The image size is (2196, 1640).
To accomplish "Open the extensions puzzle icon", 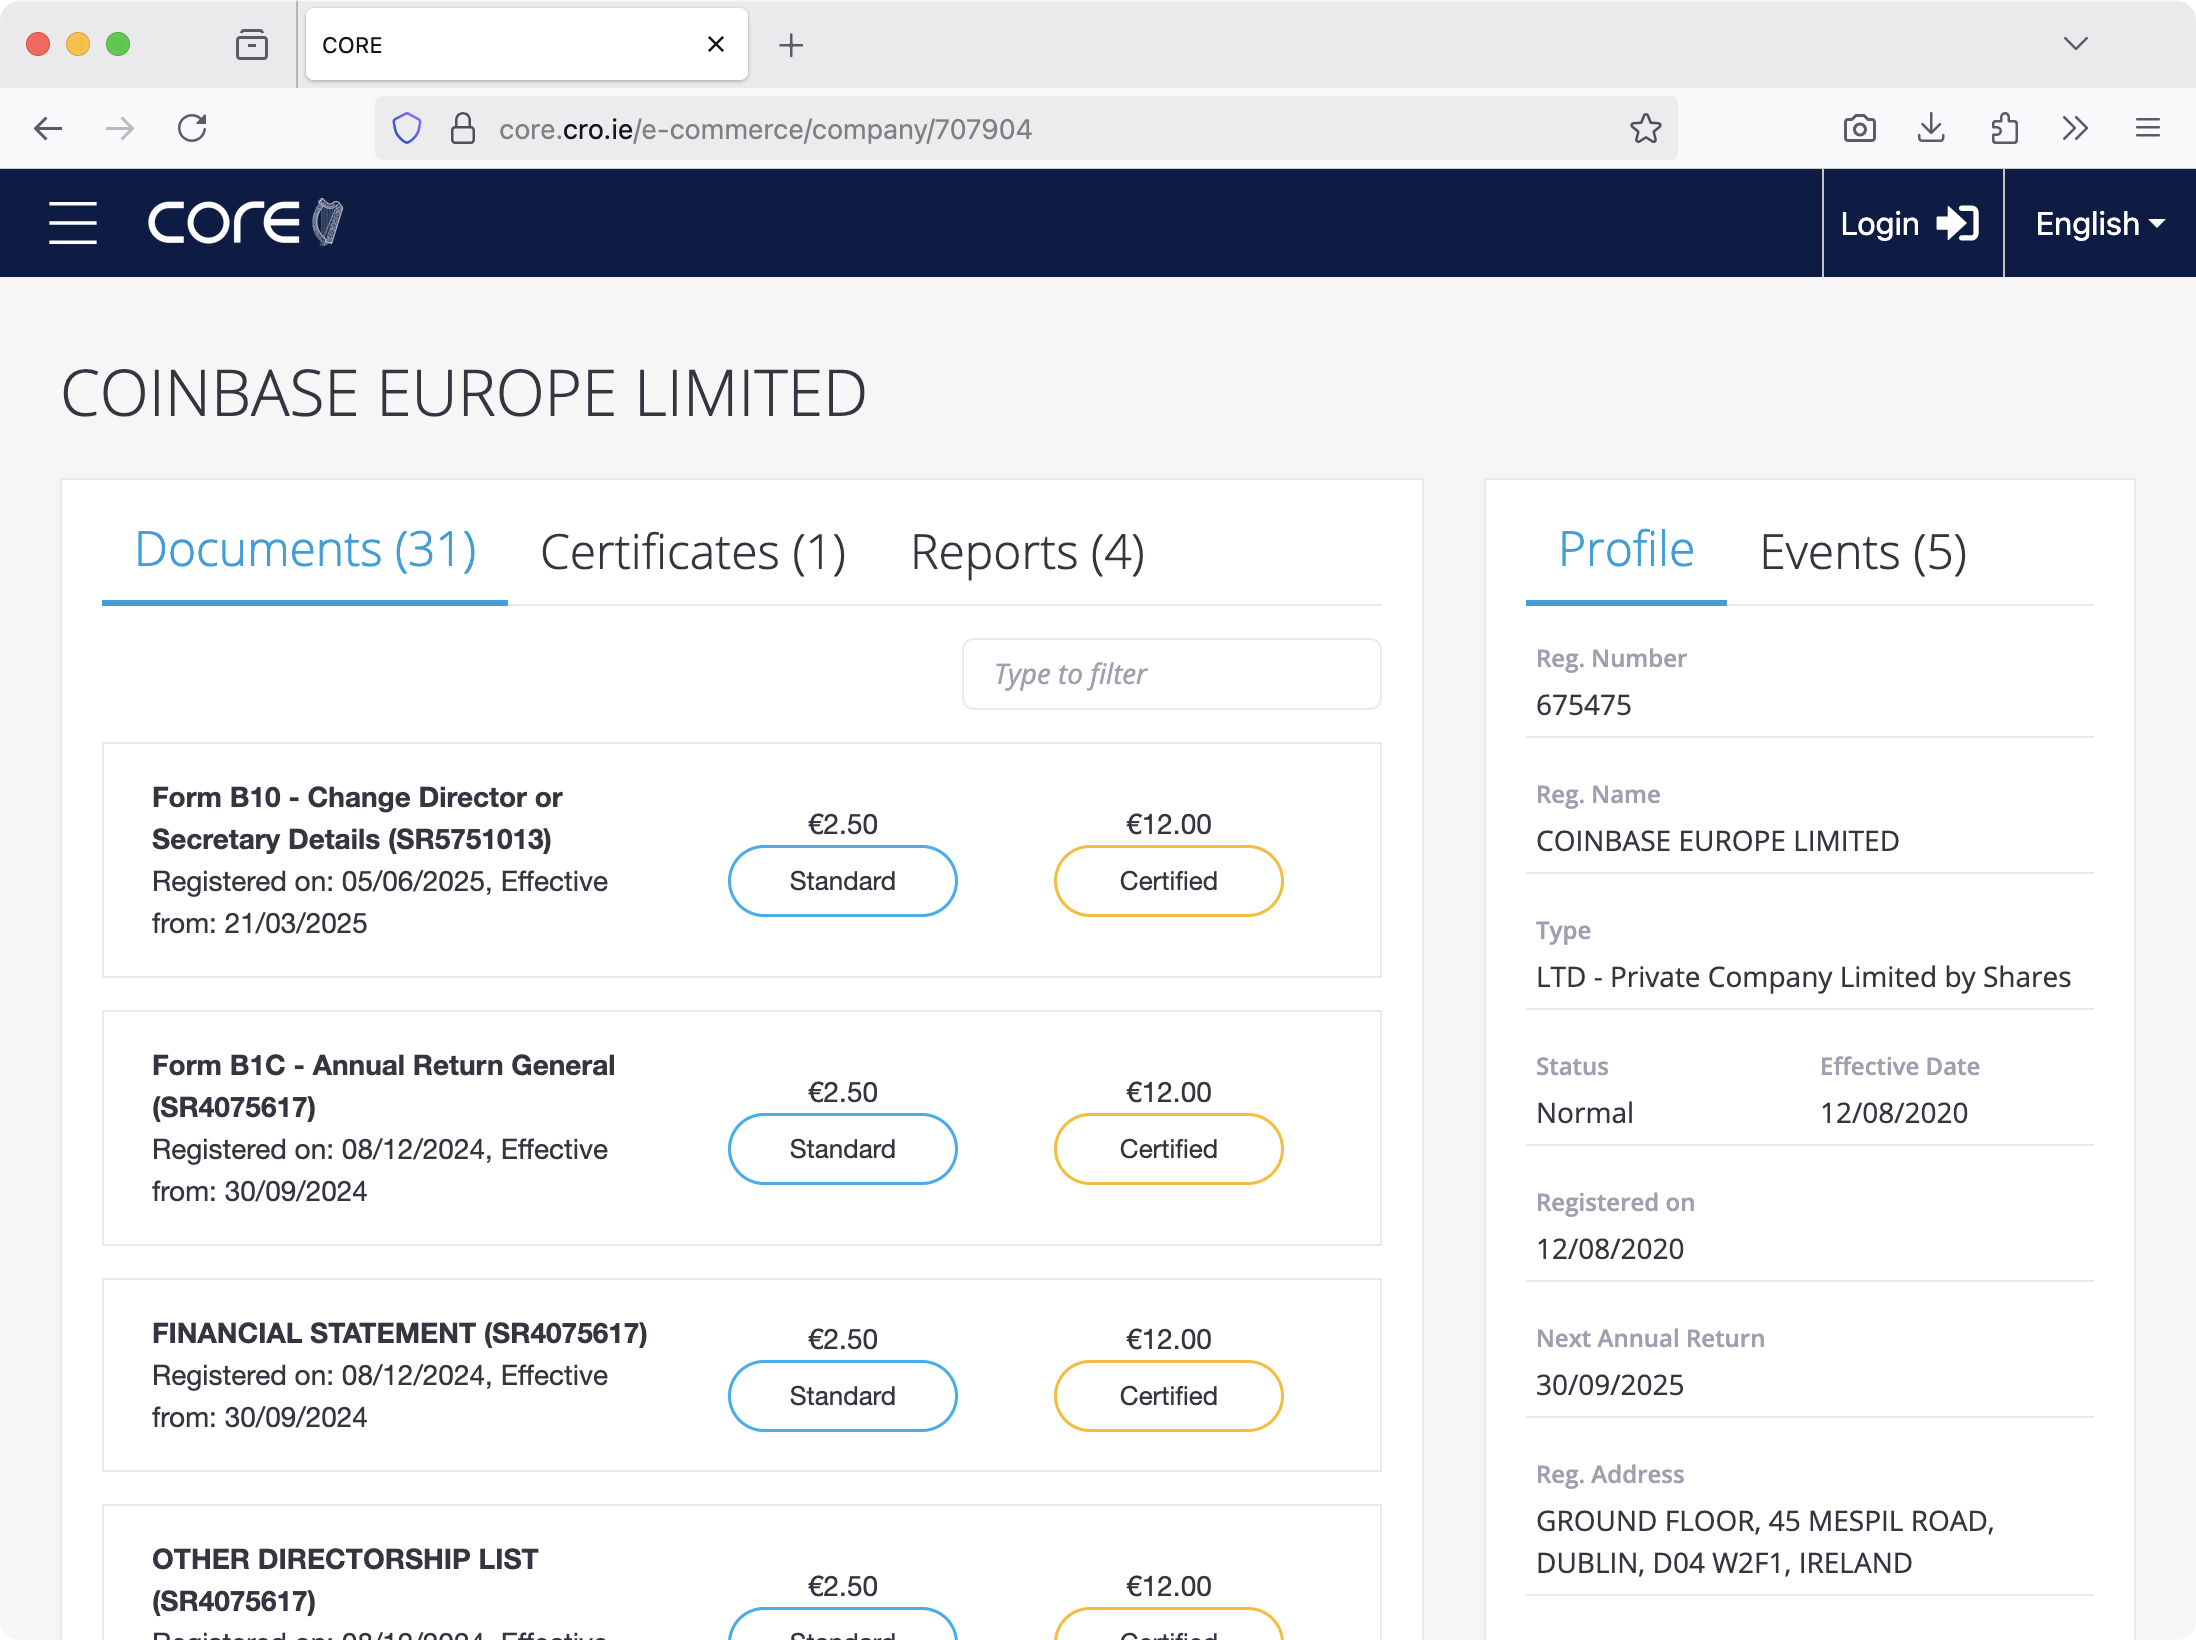I will tap(2004, 129).
